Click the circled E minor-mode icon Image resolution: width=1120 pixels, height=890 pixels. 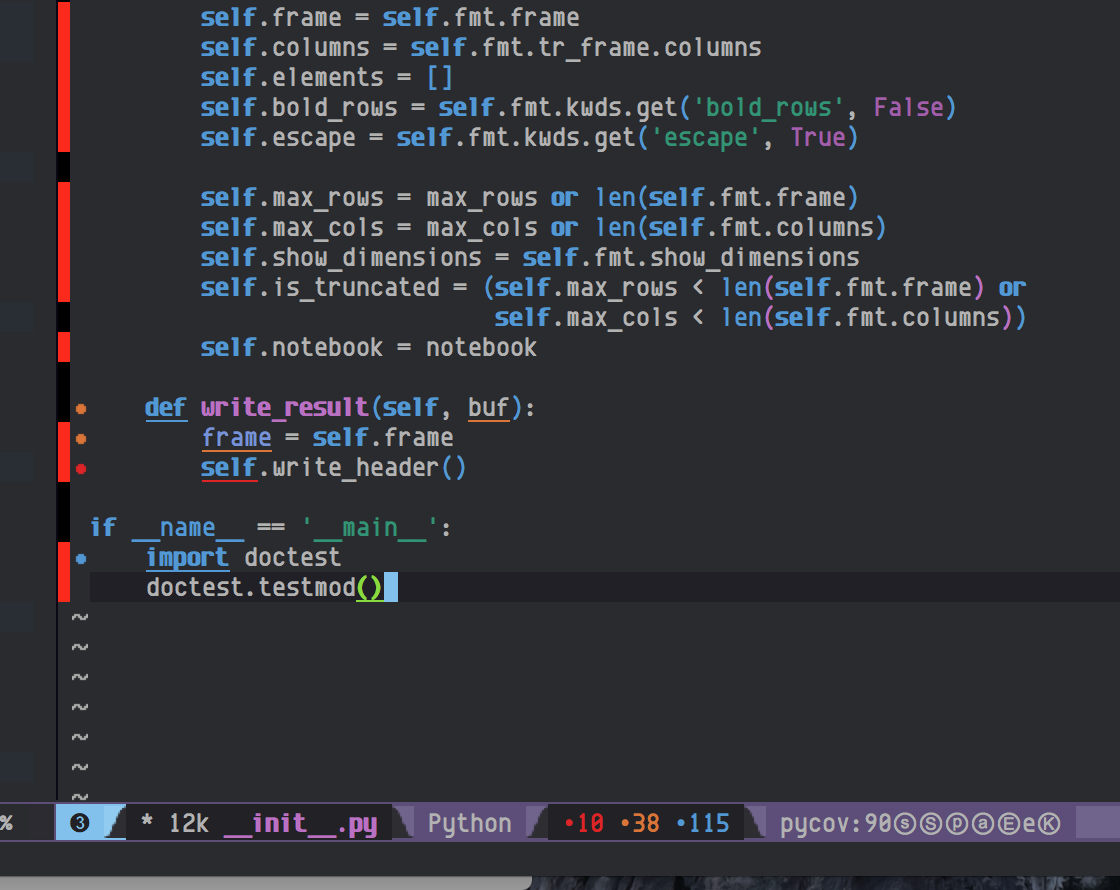[x=1009, y=824]
